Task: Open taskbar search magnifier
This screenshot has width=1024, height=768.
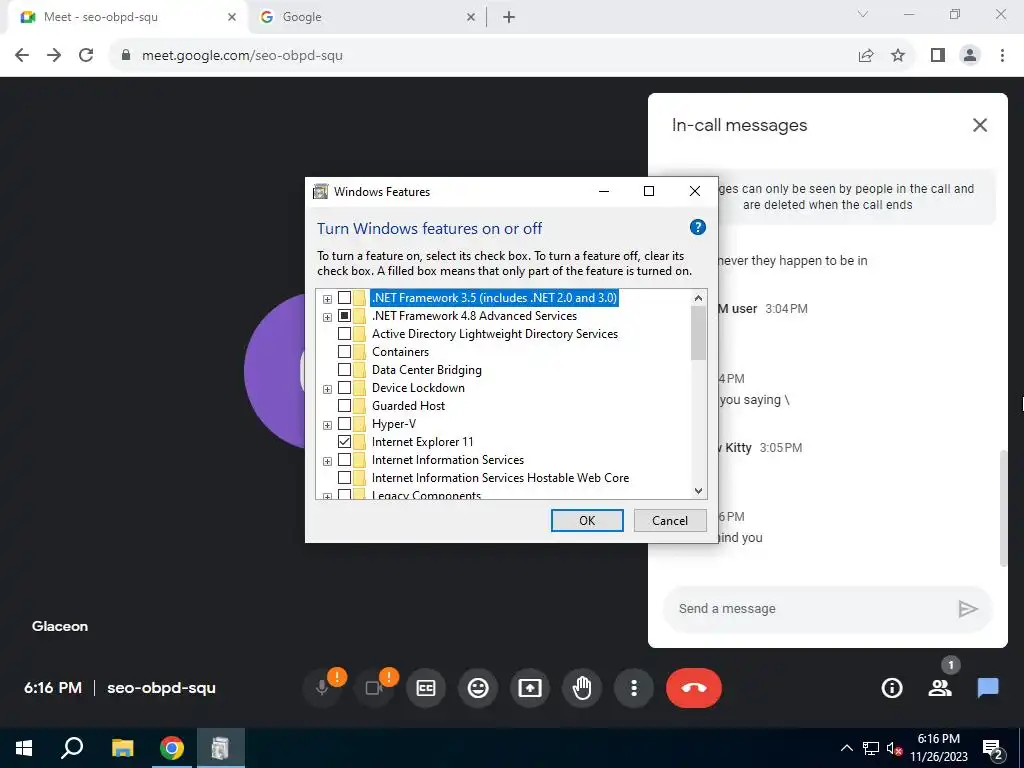Action: (72, 748)
